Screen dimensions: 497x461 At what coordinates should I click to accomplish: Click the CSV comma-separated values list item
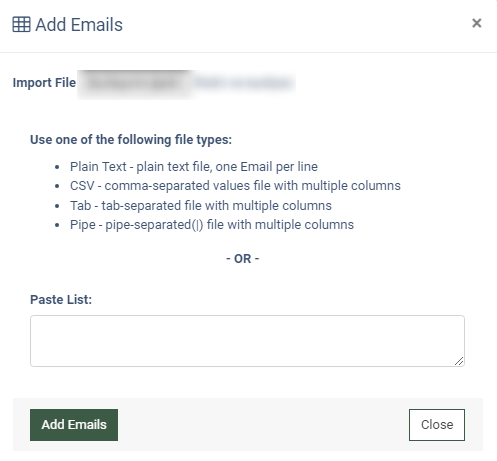pos(235,186)
